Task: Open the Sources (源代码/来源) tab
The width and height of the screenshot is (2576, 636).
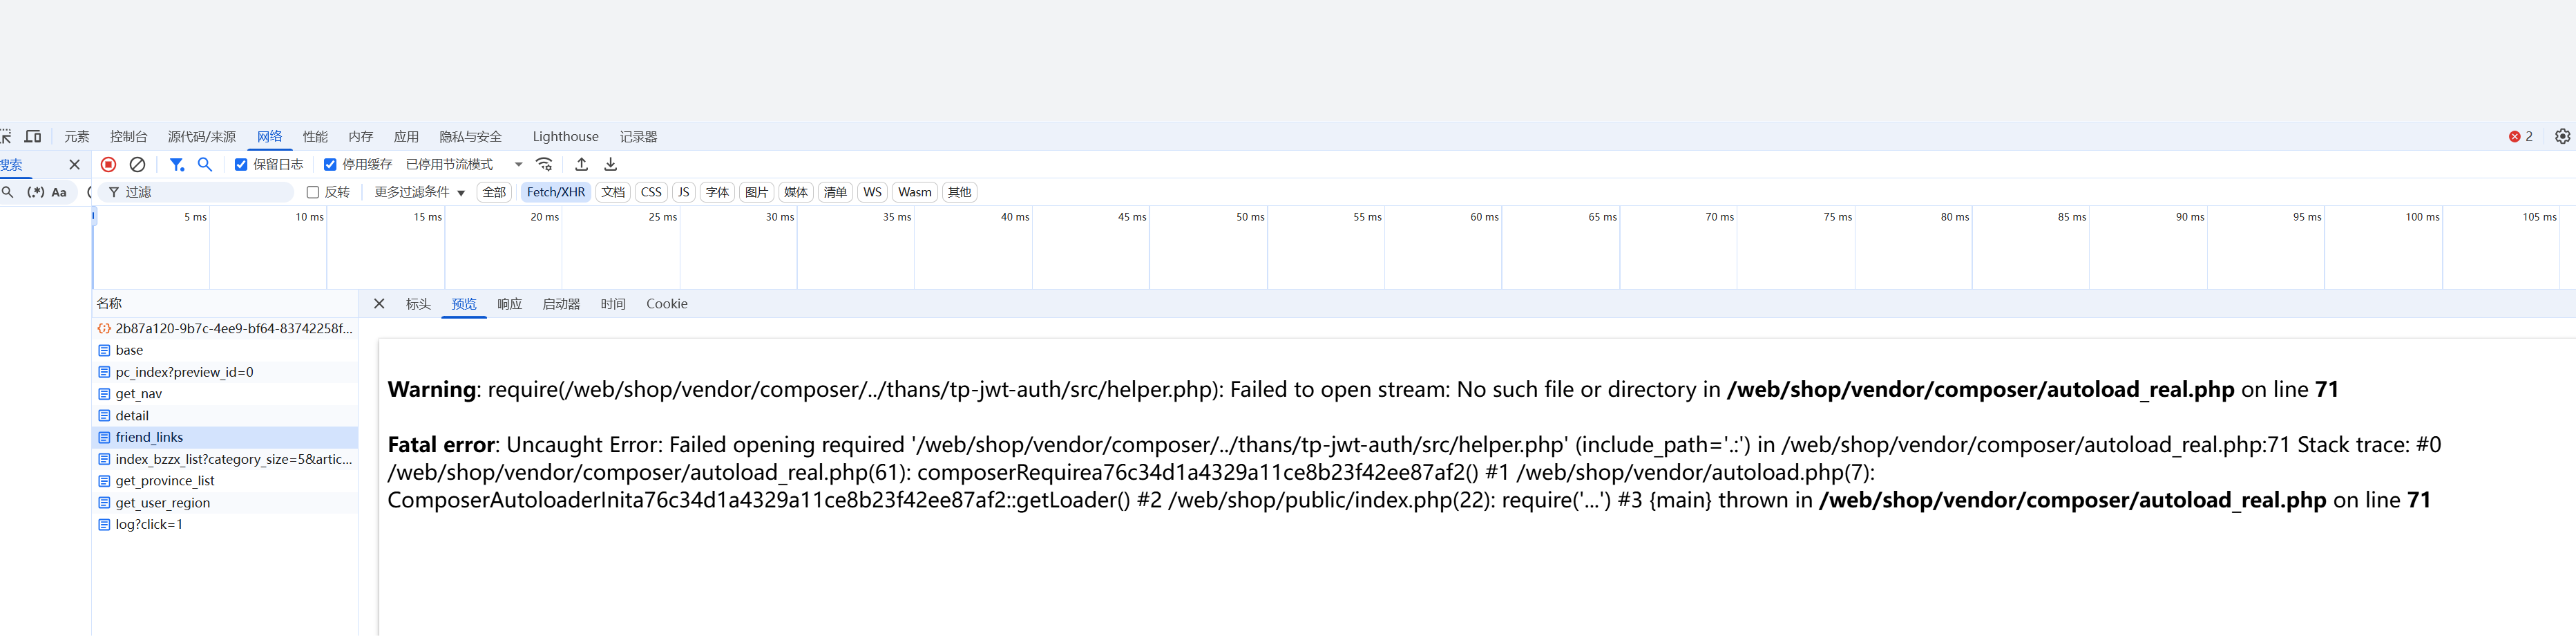Action: click(x=202, y=136)
